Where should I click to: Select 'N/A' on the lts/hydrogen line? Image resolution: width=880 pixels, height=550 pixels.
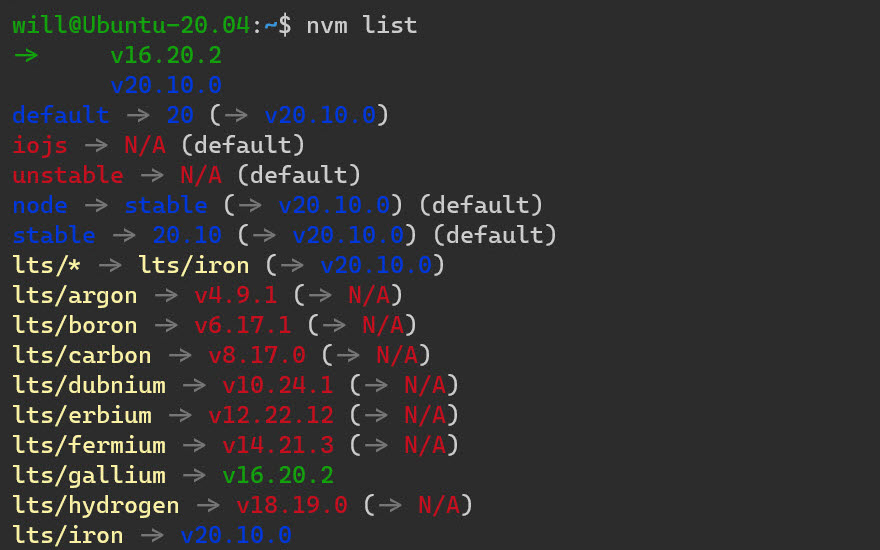pyautogui.click(x=439, y=506)
